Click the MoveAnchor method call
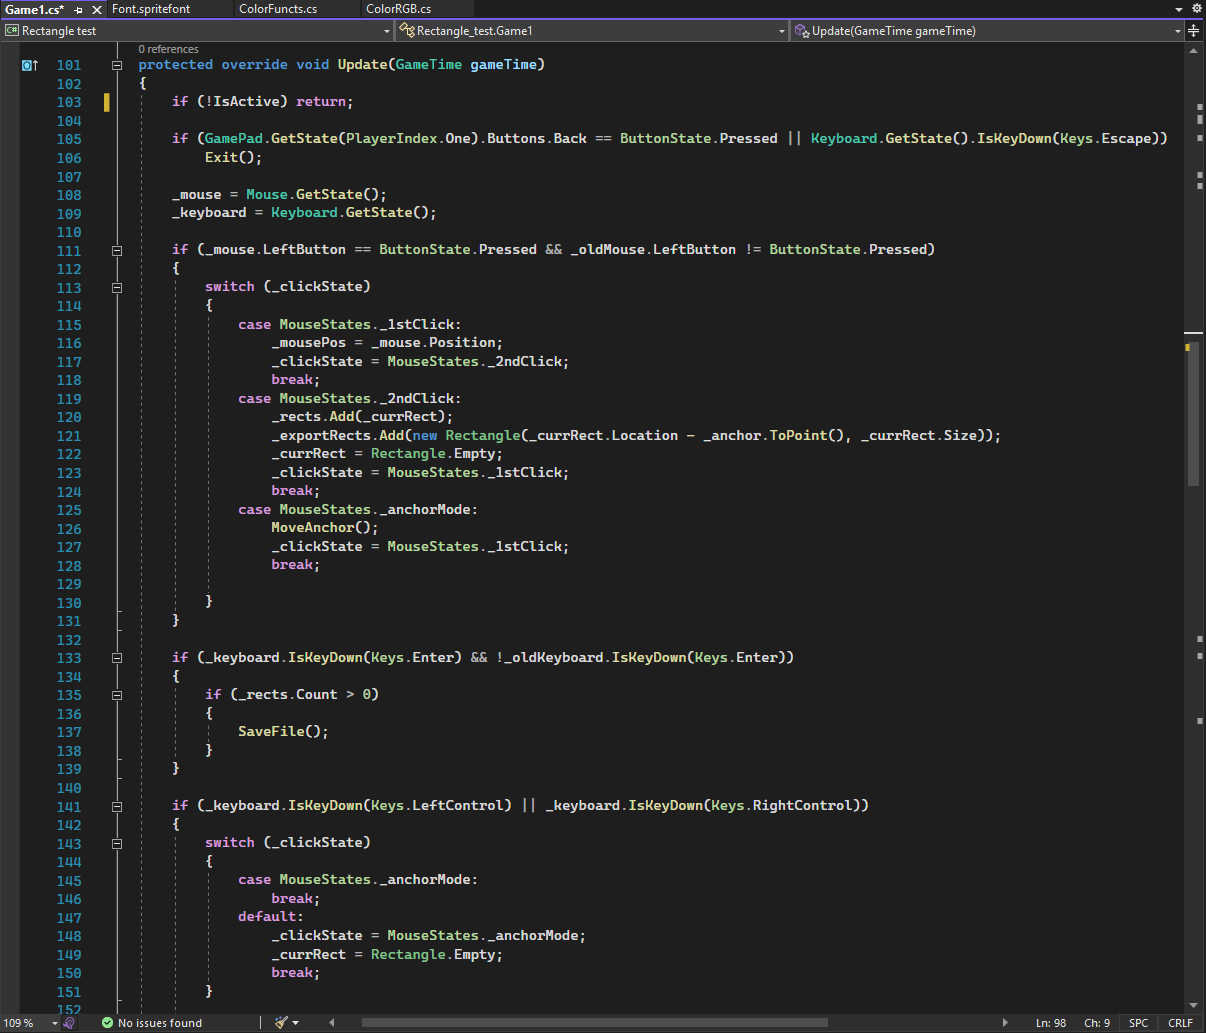This screenshot has height=1033, width=1206. [x=325, y=528]
